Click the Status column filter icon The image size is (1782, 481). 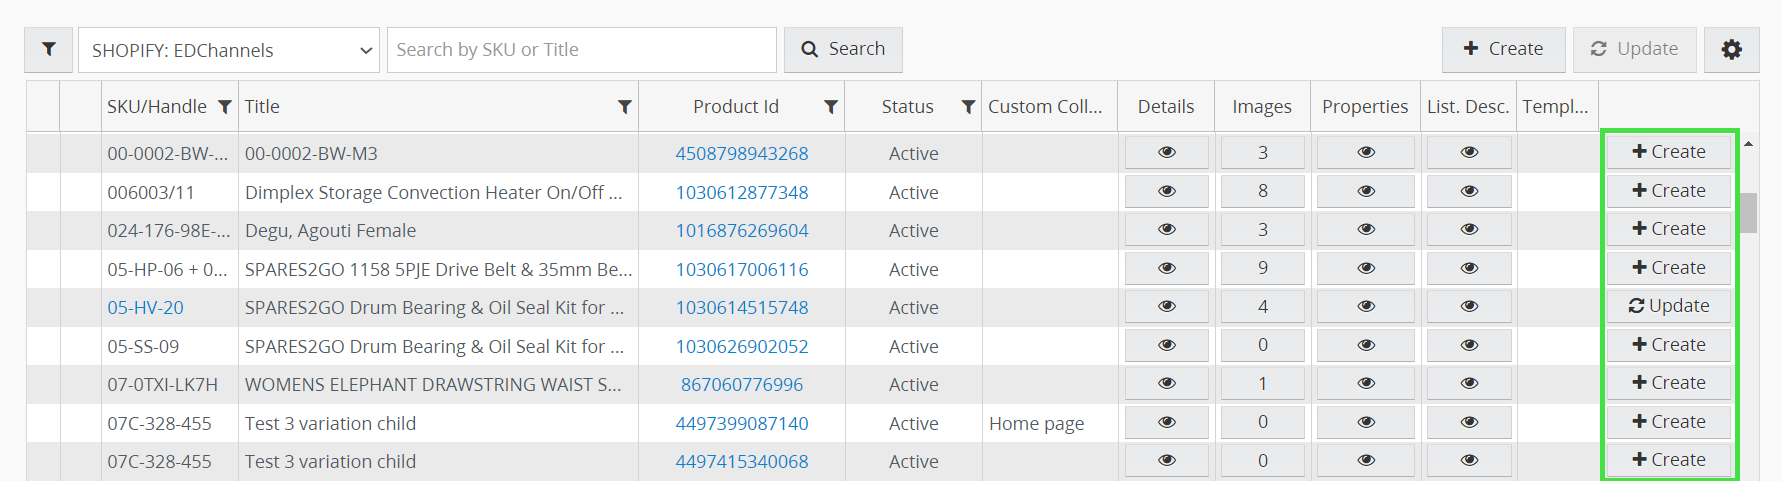click(967, 107)
